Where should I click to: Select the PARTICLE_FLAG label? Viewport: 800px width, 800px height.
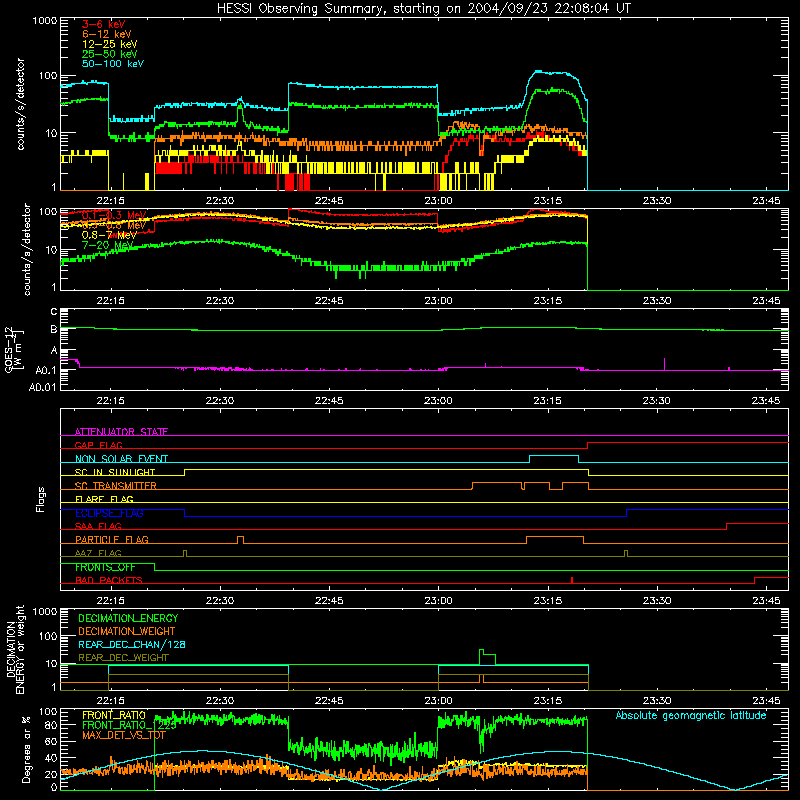click(112, 540)
